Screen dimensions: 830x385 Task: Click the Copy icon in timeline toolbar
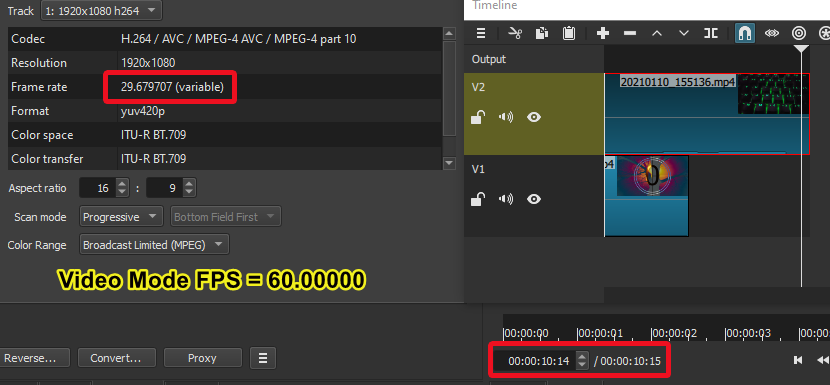coord(542,33)
